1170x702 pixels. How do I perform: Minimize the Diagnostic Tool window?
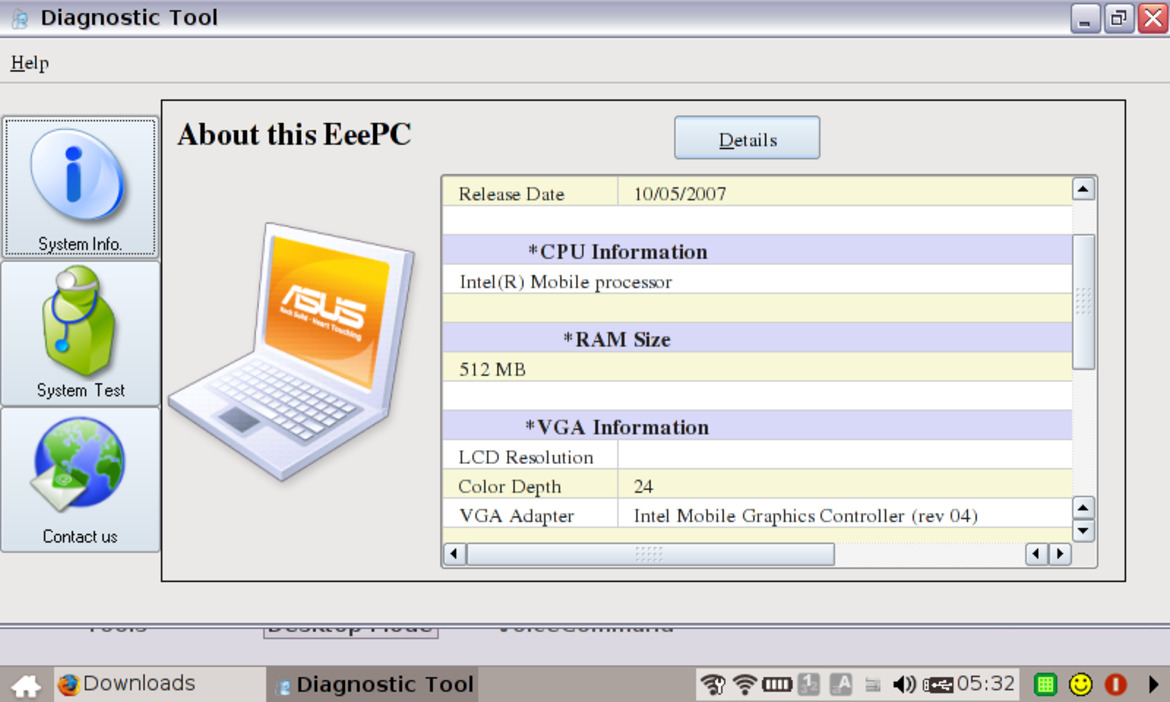[1085, 18]
